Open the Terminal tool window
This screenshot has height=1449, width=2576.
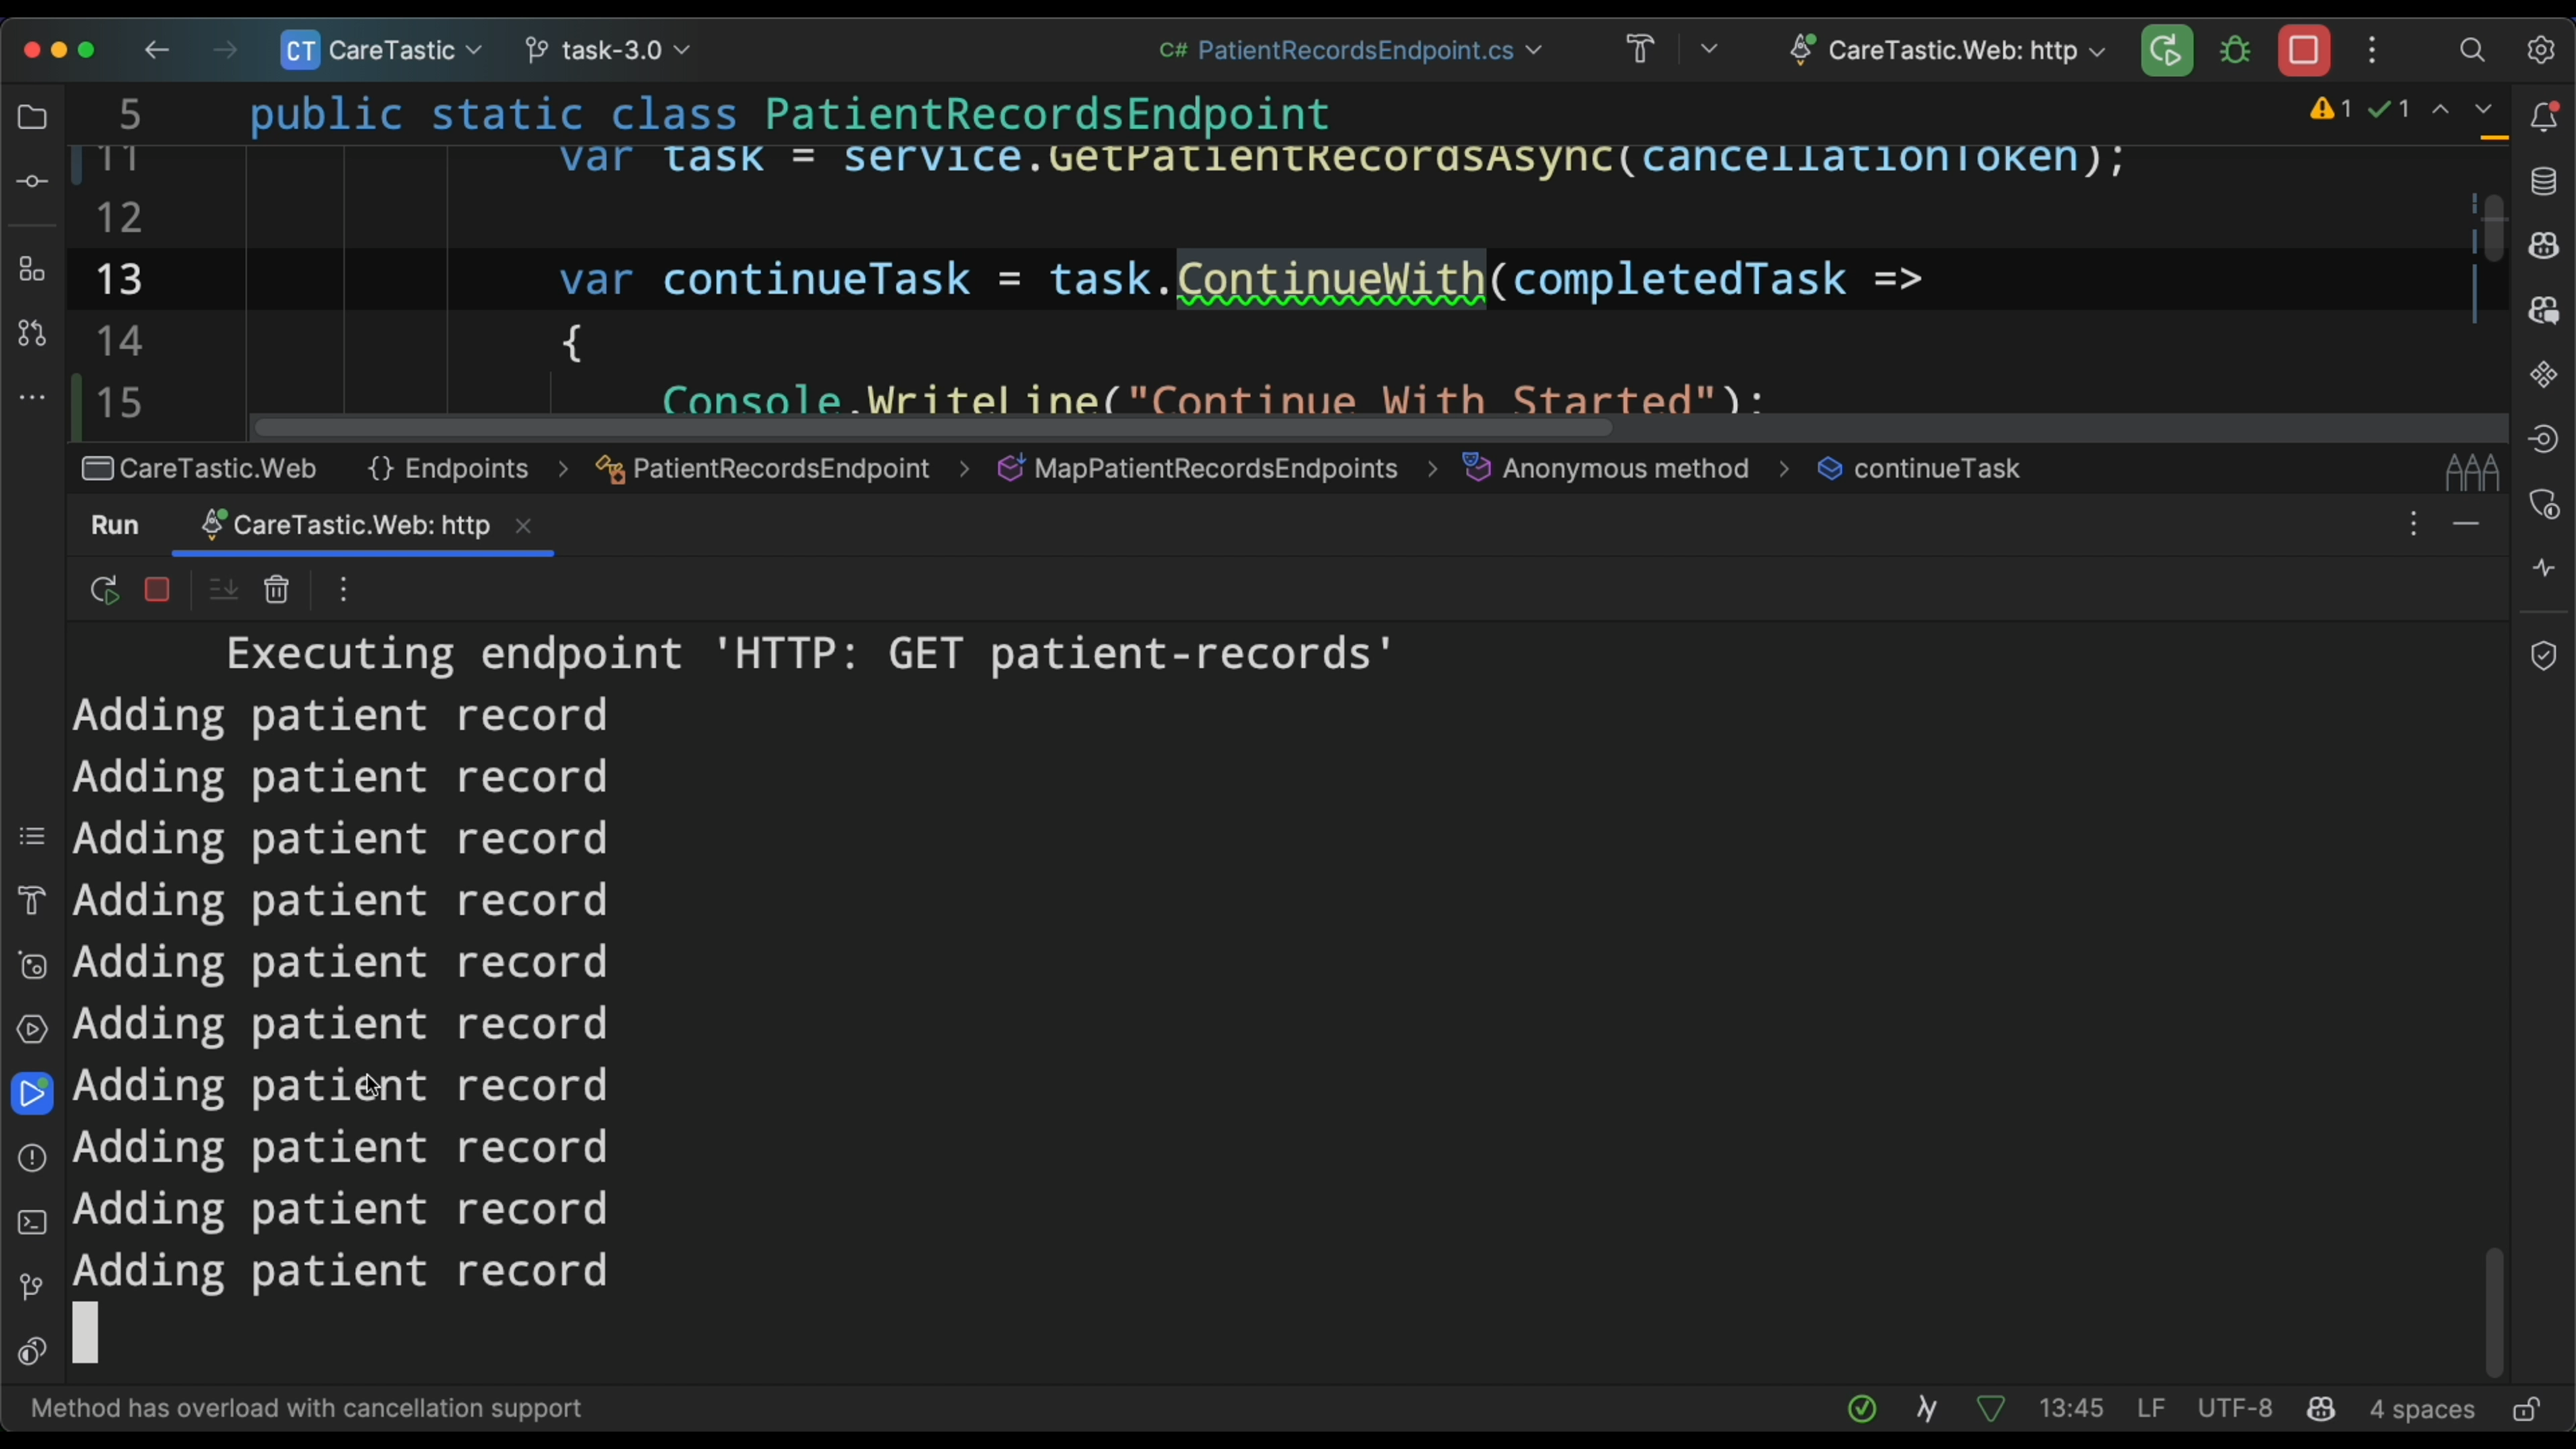[x=32, y=1223]
